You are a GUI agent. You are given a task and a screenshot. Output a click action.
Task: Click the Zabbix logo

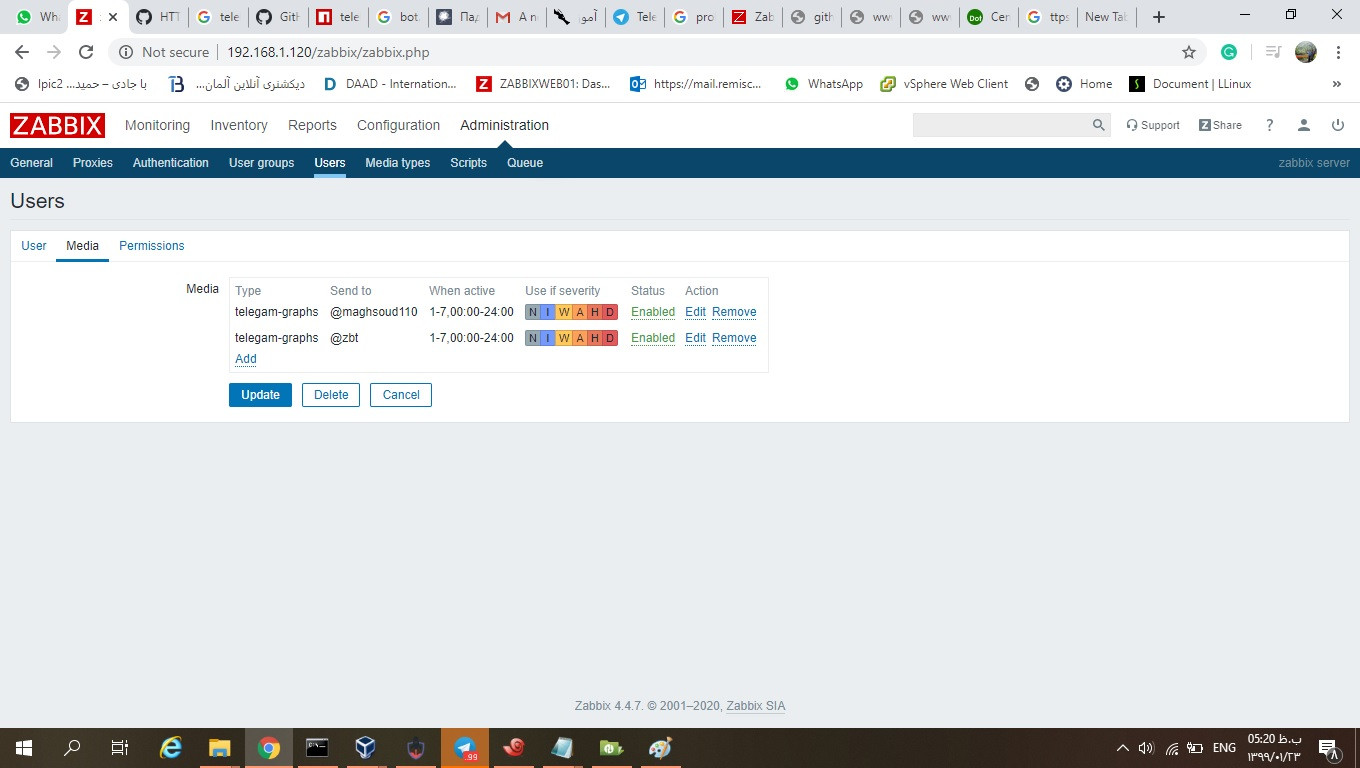(x=57, y=125)
